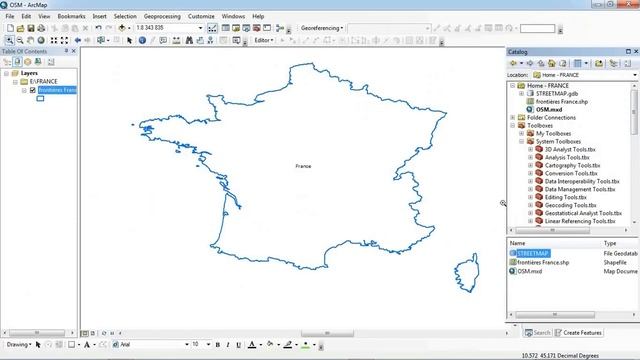The image size is (640, 360).
Task: Open the font name dropdown showing Arial
Action: pyautogui.click(x=187, y=345)
